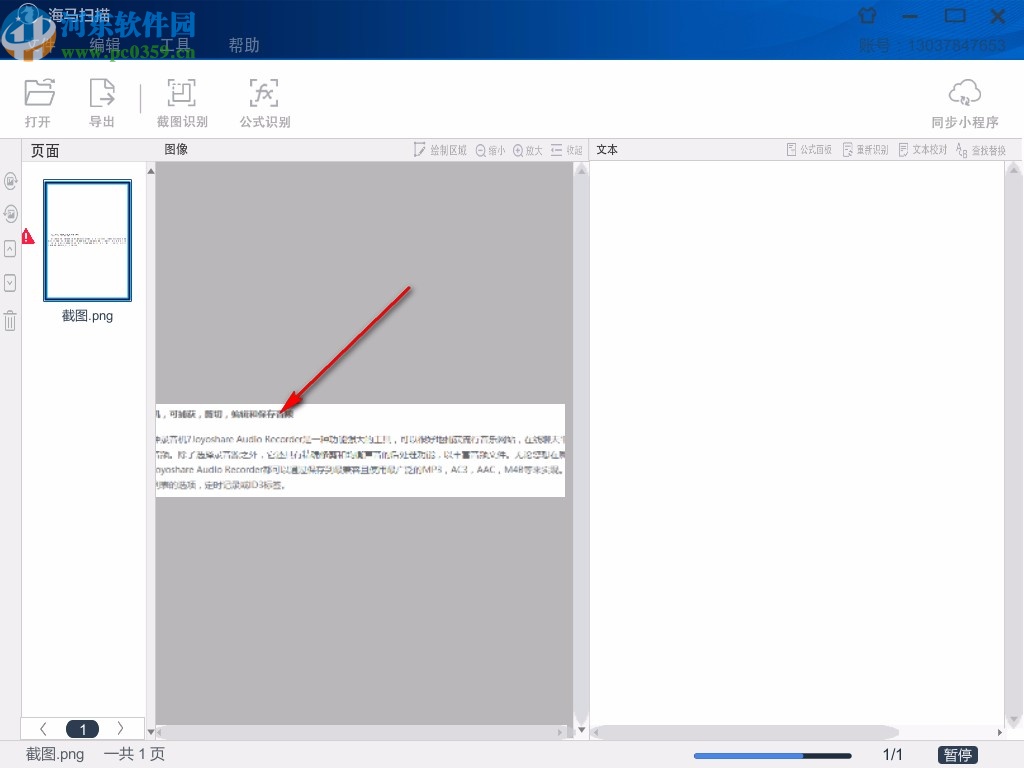Change the skin via the shirt icon
The height and width of the screenshot is (768, 1024).
867,15
